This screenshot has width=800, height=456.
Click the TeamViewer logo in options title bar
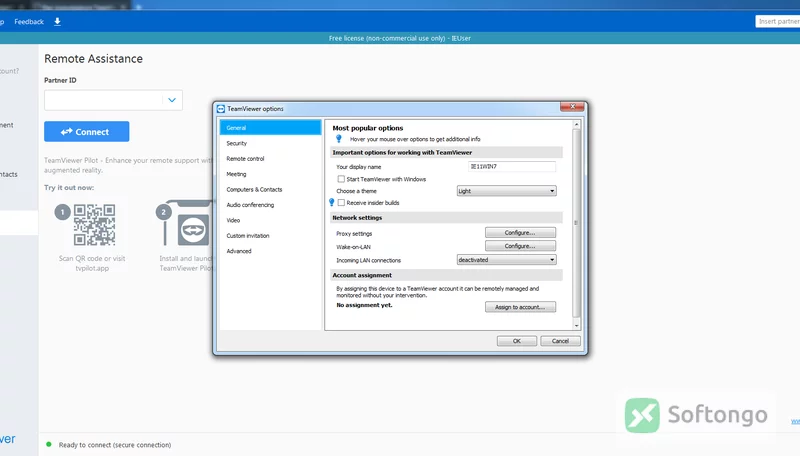pyautogui.click(x=221, y=109)
